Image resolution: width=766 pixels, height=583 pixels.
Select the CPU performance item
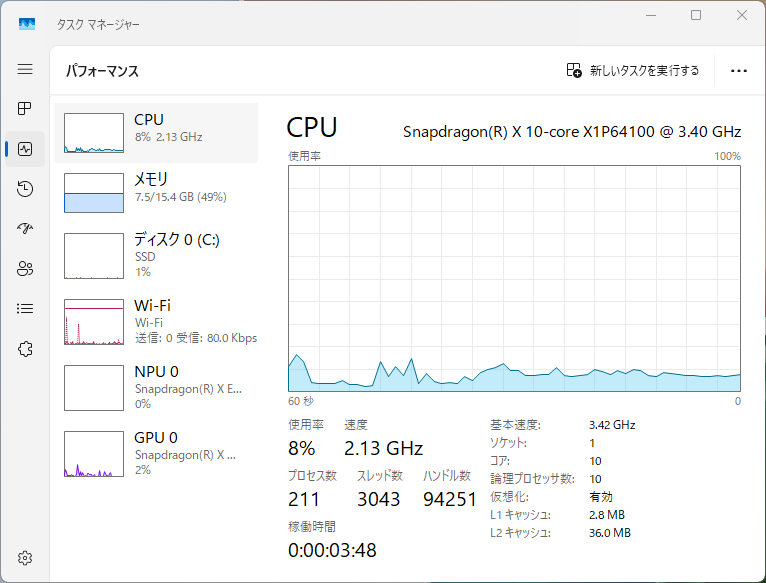(x=156, y=132)
